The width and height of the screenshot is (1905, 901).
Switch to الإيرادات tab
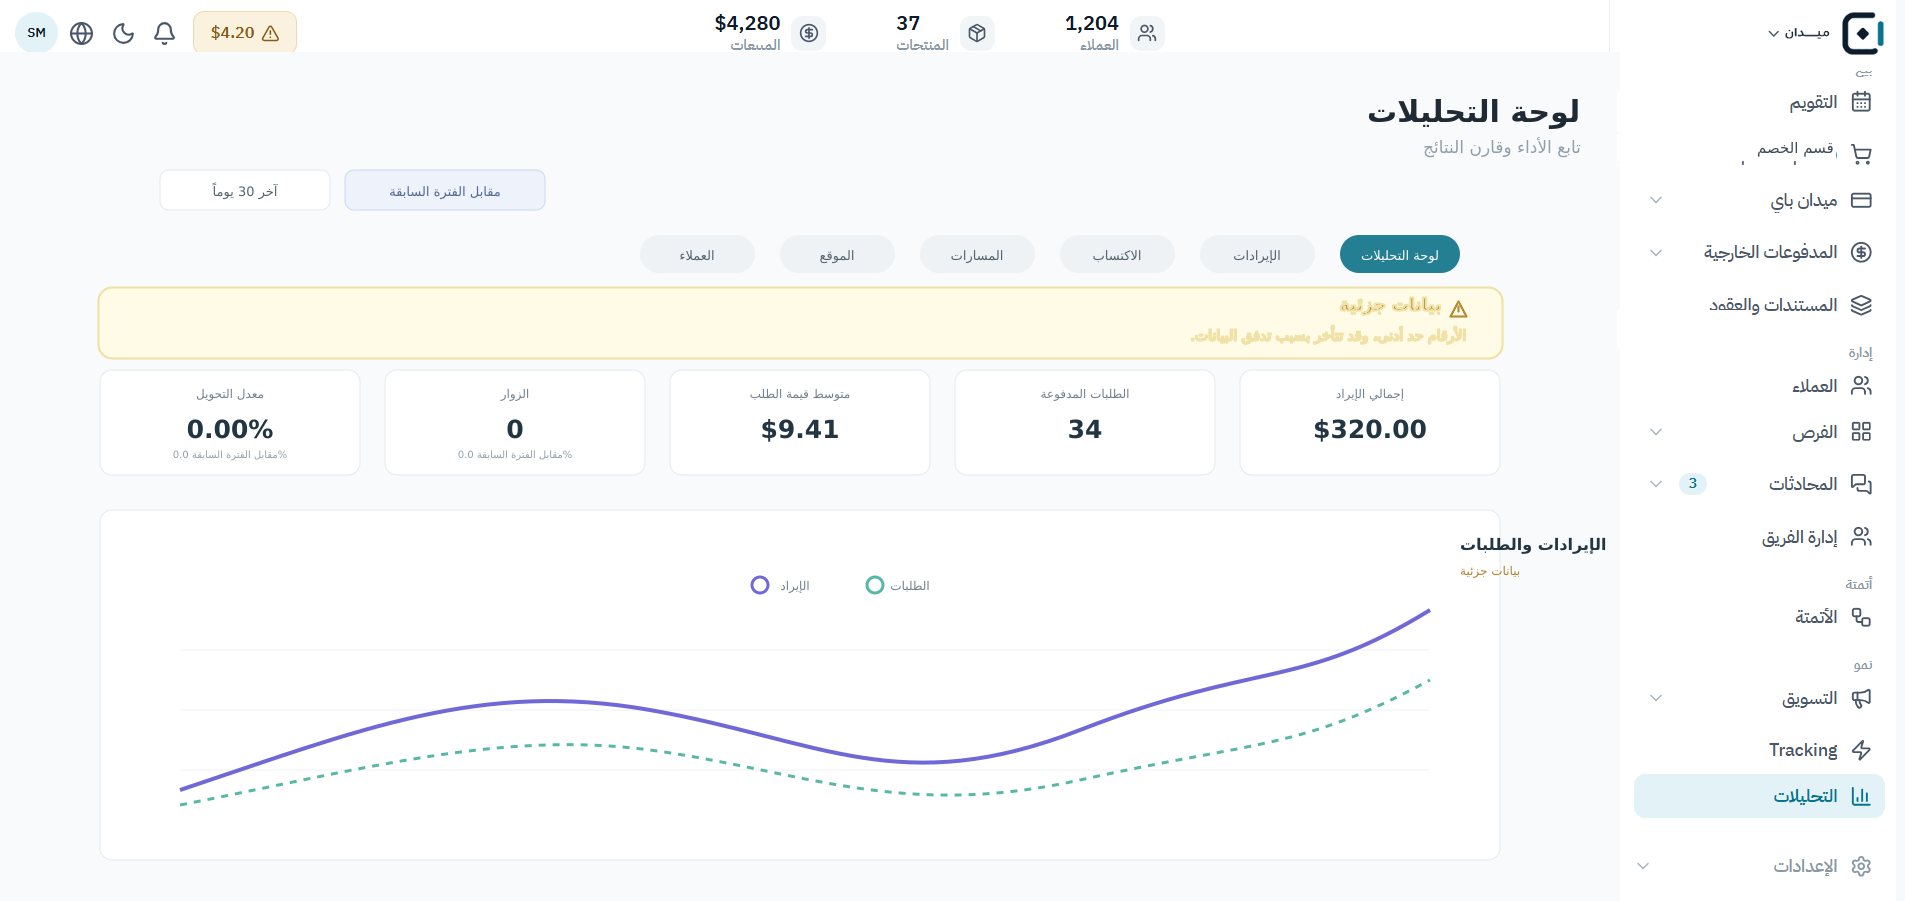click(1257, 254)
